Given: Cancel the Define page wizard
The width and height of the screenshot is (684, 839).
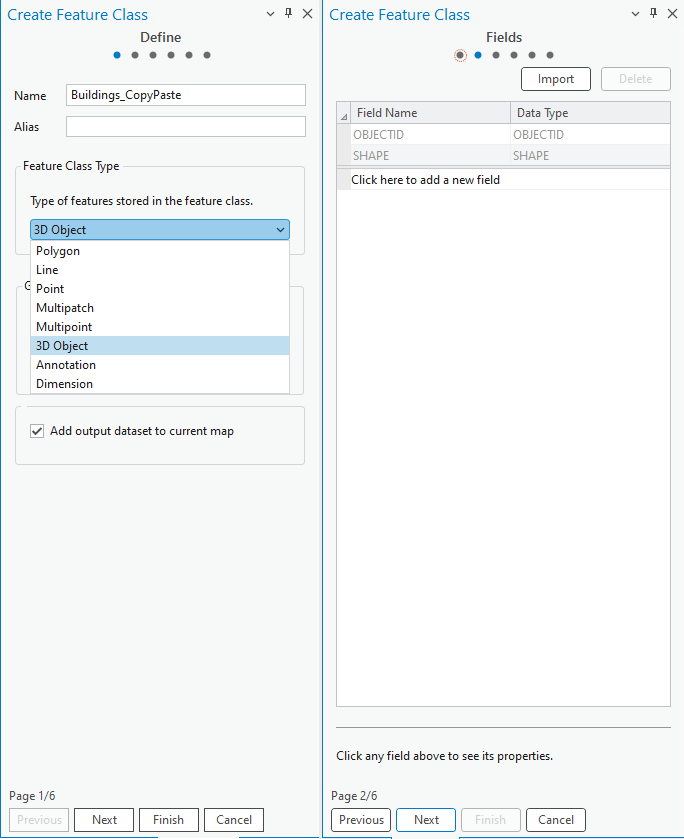Looking at the screenshot, I should pyautogui.click(x=234, y=820).
